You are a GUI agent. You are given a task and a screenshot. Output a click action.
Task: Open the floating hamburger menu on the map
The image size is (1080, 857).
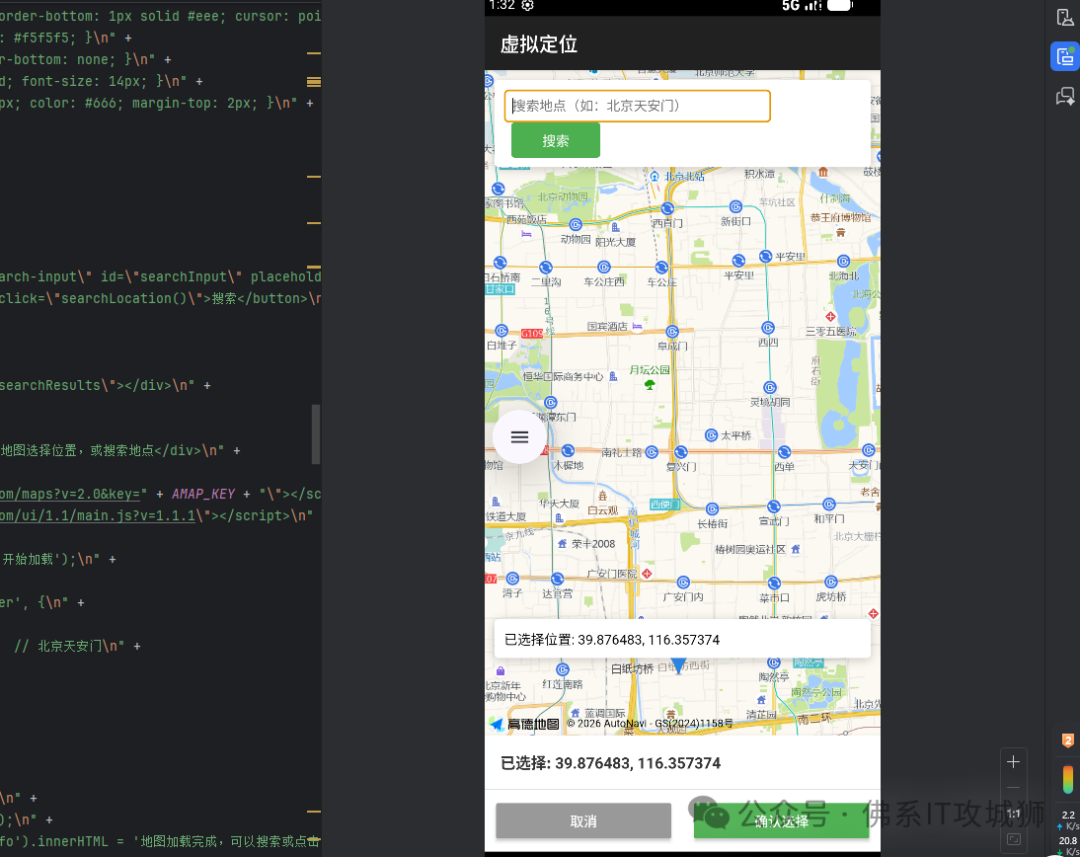tap(519, 437)
